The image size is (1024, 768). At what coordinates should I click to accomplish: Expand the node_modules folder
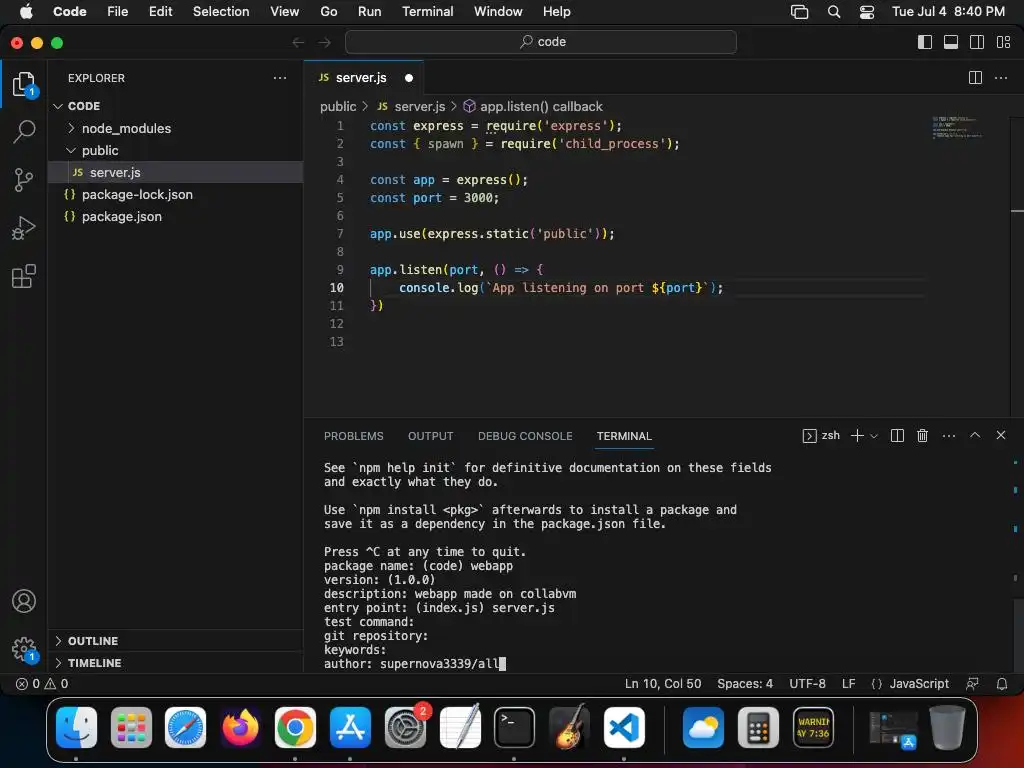pyautogui.click(x=71, y=128)
